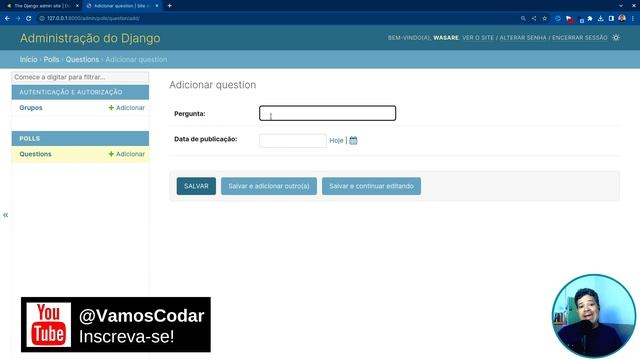Focus the Pergunta text field
The width and height of the screenshot is (640, 360).
(x=327, y=113)
